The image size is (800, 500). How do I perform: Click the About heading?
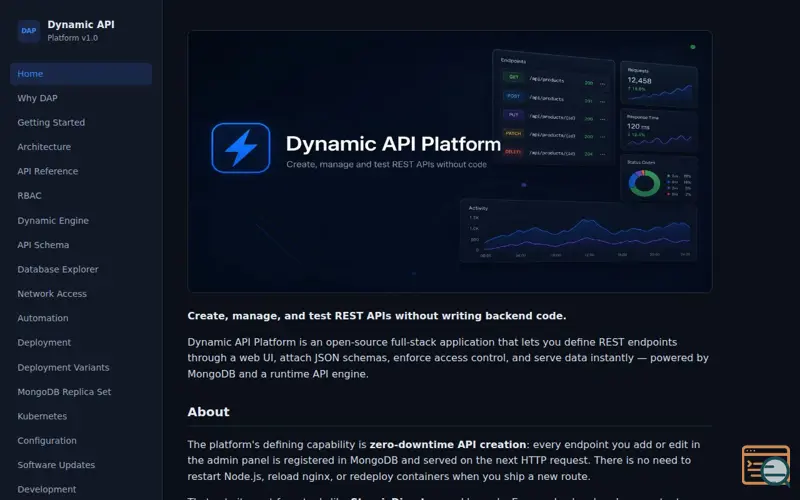tap(208, 412)
